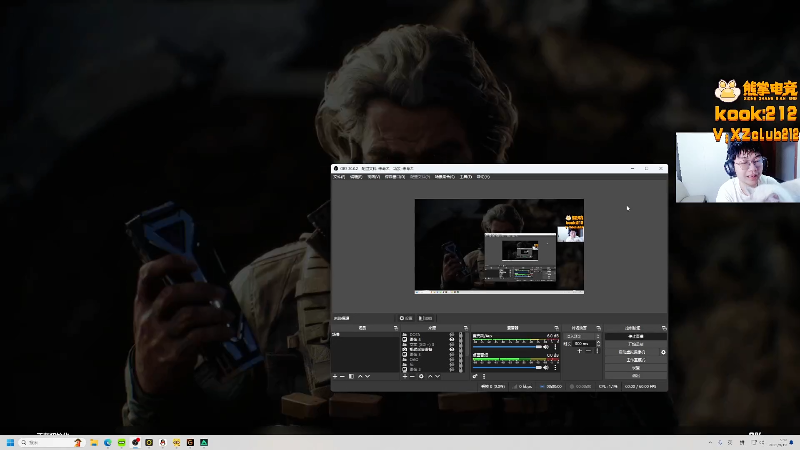Toggle visibility eye of the top source row
The image size is (800, 450).
452,334
